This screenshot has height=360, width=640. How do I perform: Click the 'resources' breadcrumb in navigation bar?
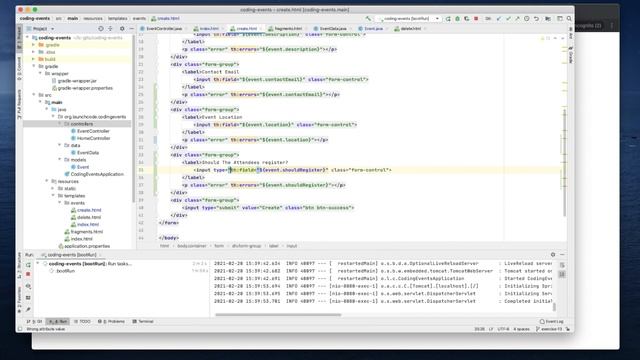93,18
